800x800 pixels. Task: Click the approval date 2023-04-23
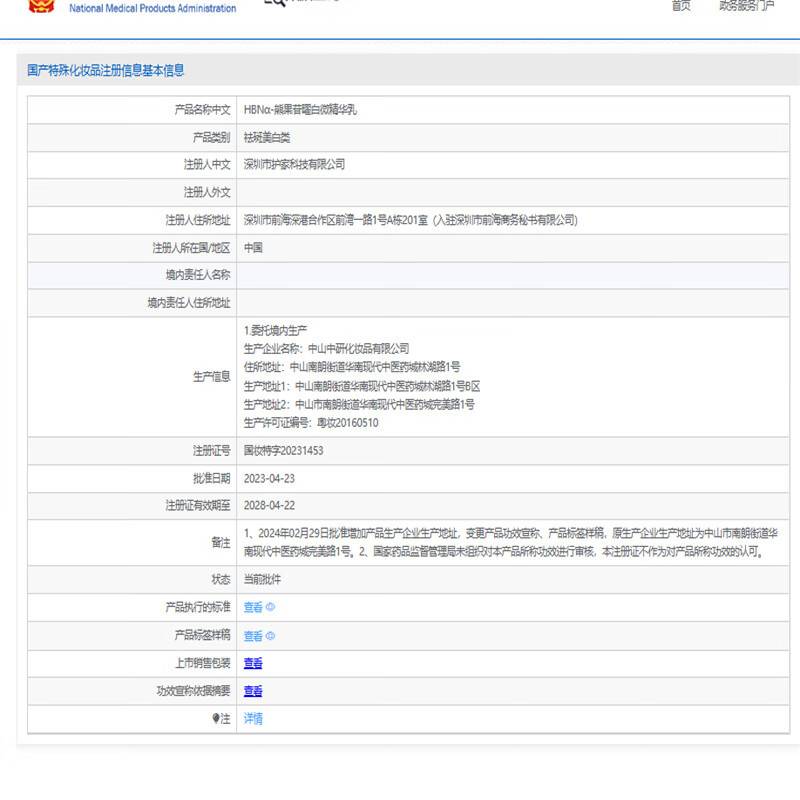point(270,478)
